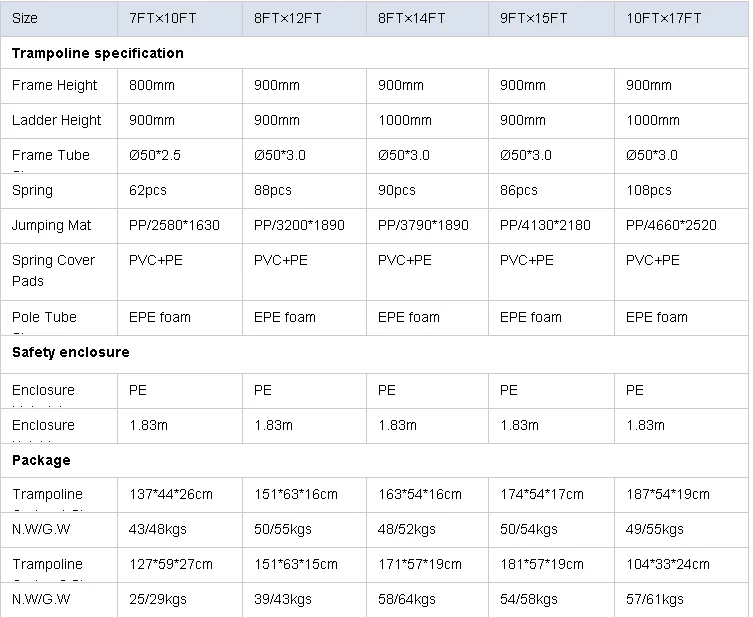This screenshot has width=753, height=617.
Task: Click the Package section heading
Action: pyautogui.click(x=42, y=461)
